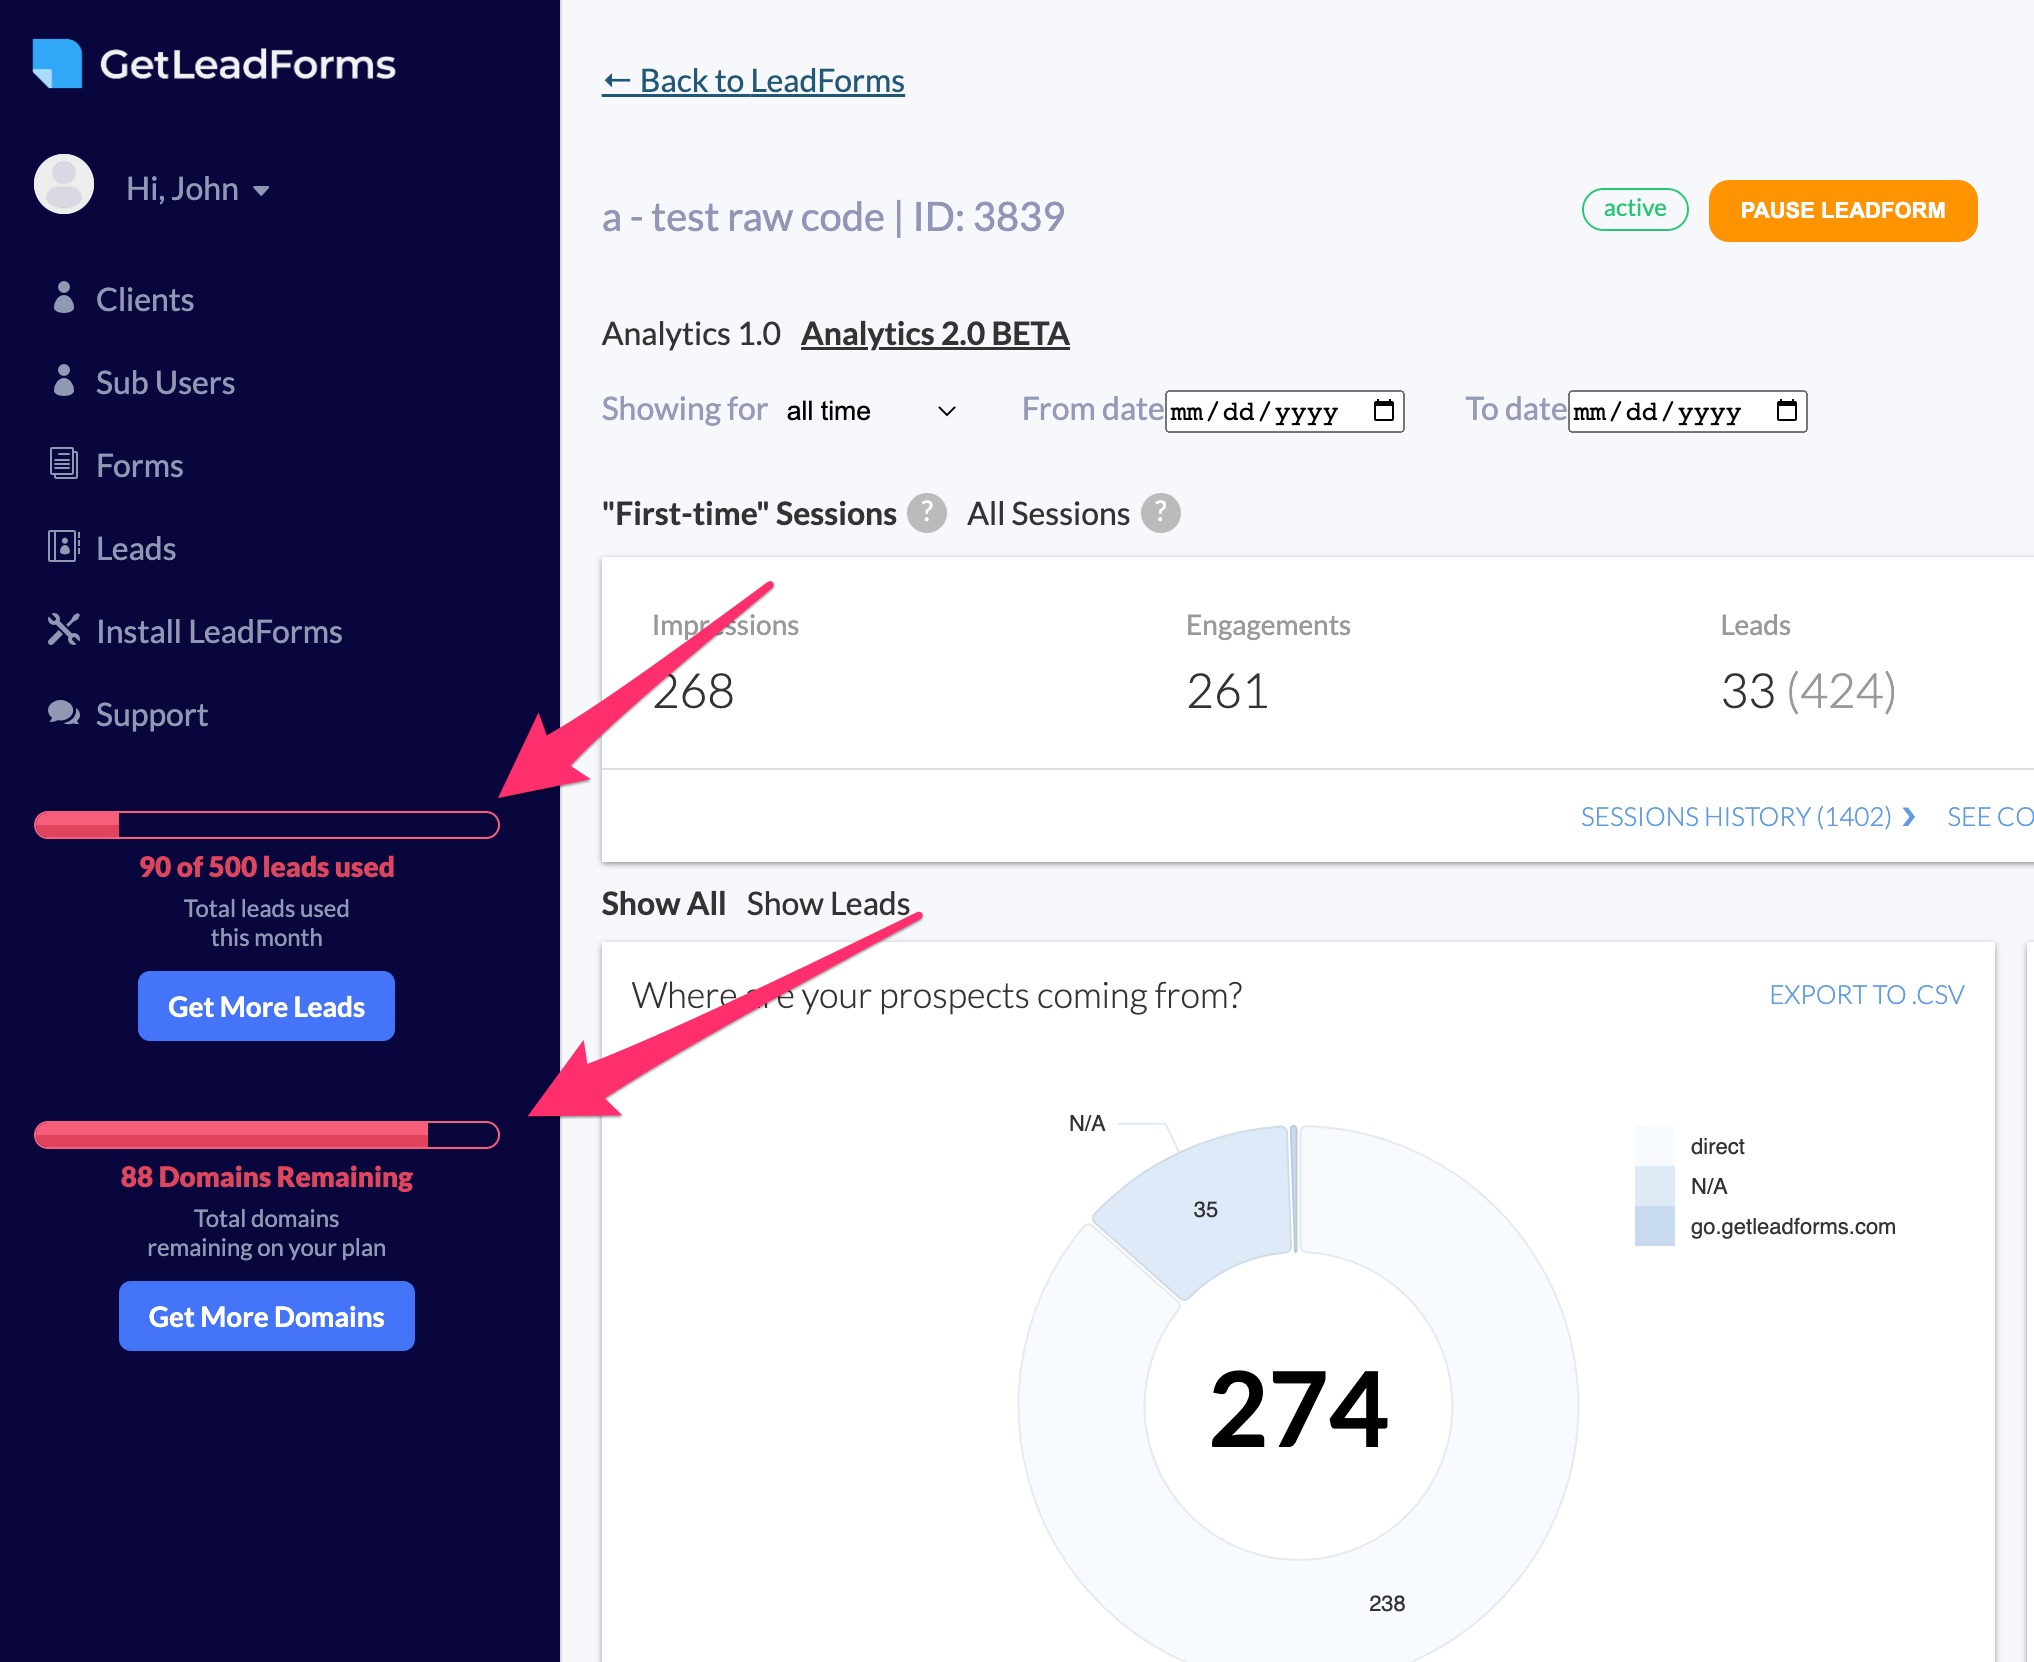Viewport: 2034px width, 1662px height.
Task: Click the user avatar icon
Action: (64, 185)
